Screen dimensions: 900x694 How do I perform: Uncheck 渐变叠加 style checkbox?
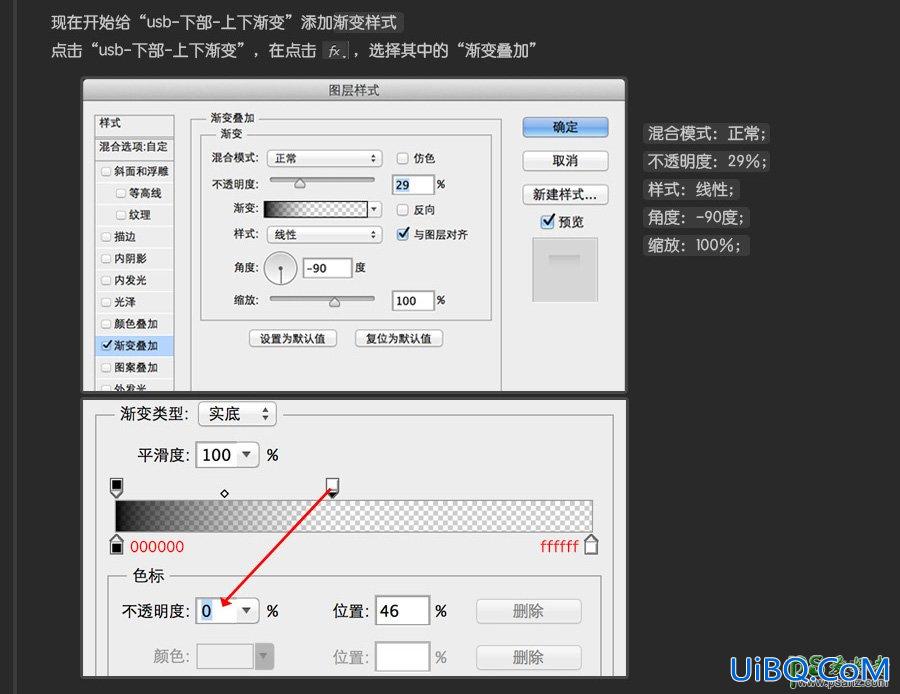pyautogui.click(x=106, y=345)
